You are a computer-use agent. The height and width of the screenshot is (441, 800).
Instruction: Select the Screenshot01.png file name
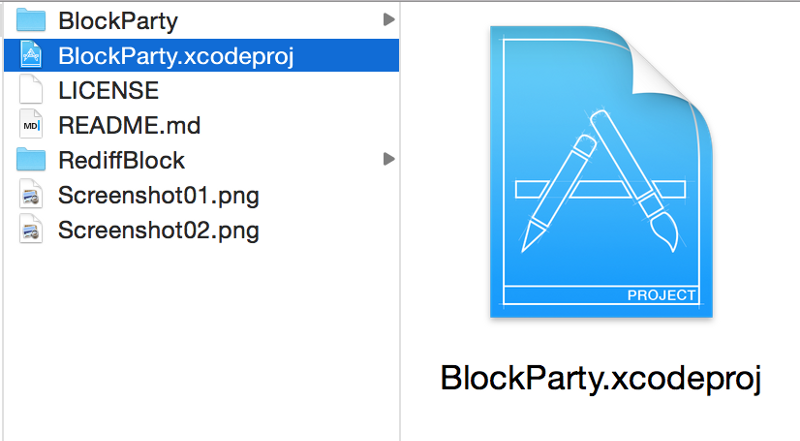coord(159,196)
